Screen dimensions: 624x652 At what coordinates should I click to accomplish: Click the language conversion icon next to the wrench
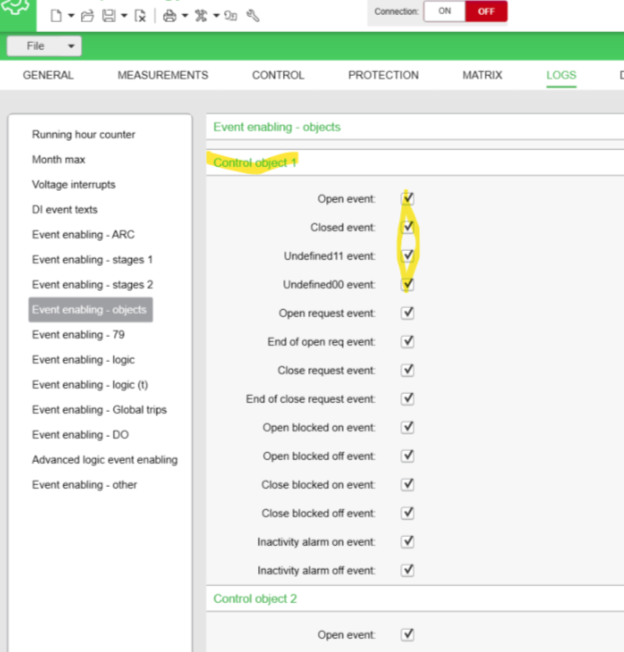[x=231, y=16]
